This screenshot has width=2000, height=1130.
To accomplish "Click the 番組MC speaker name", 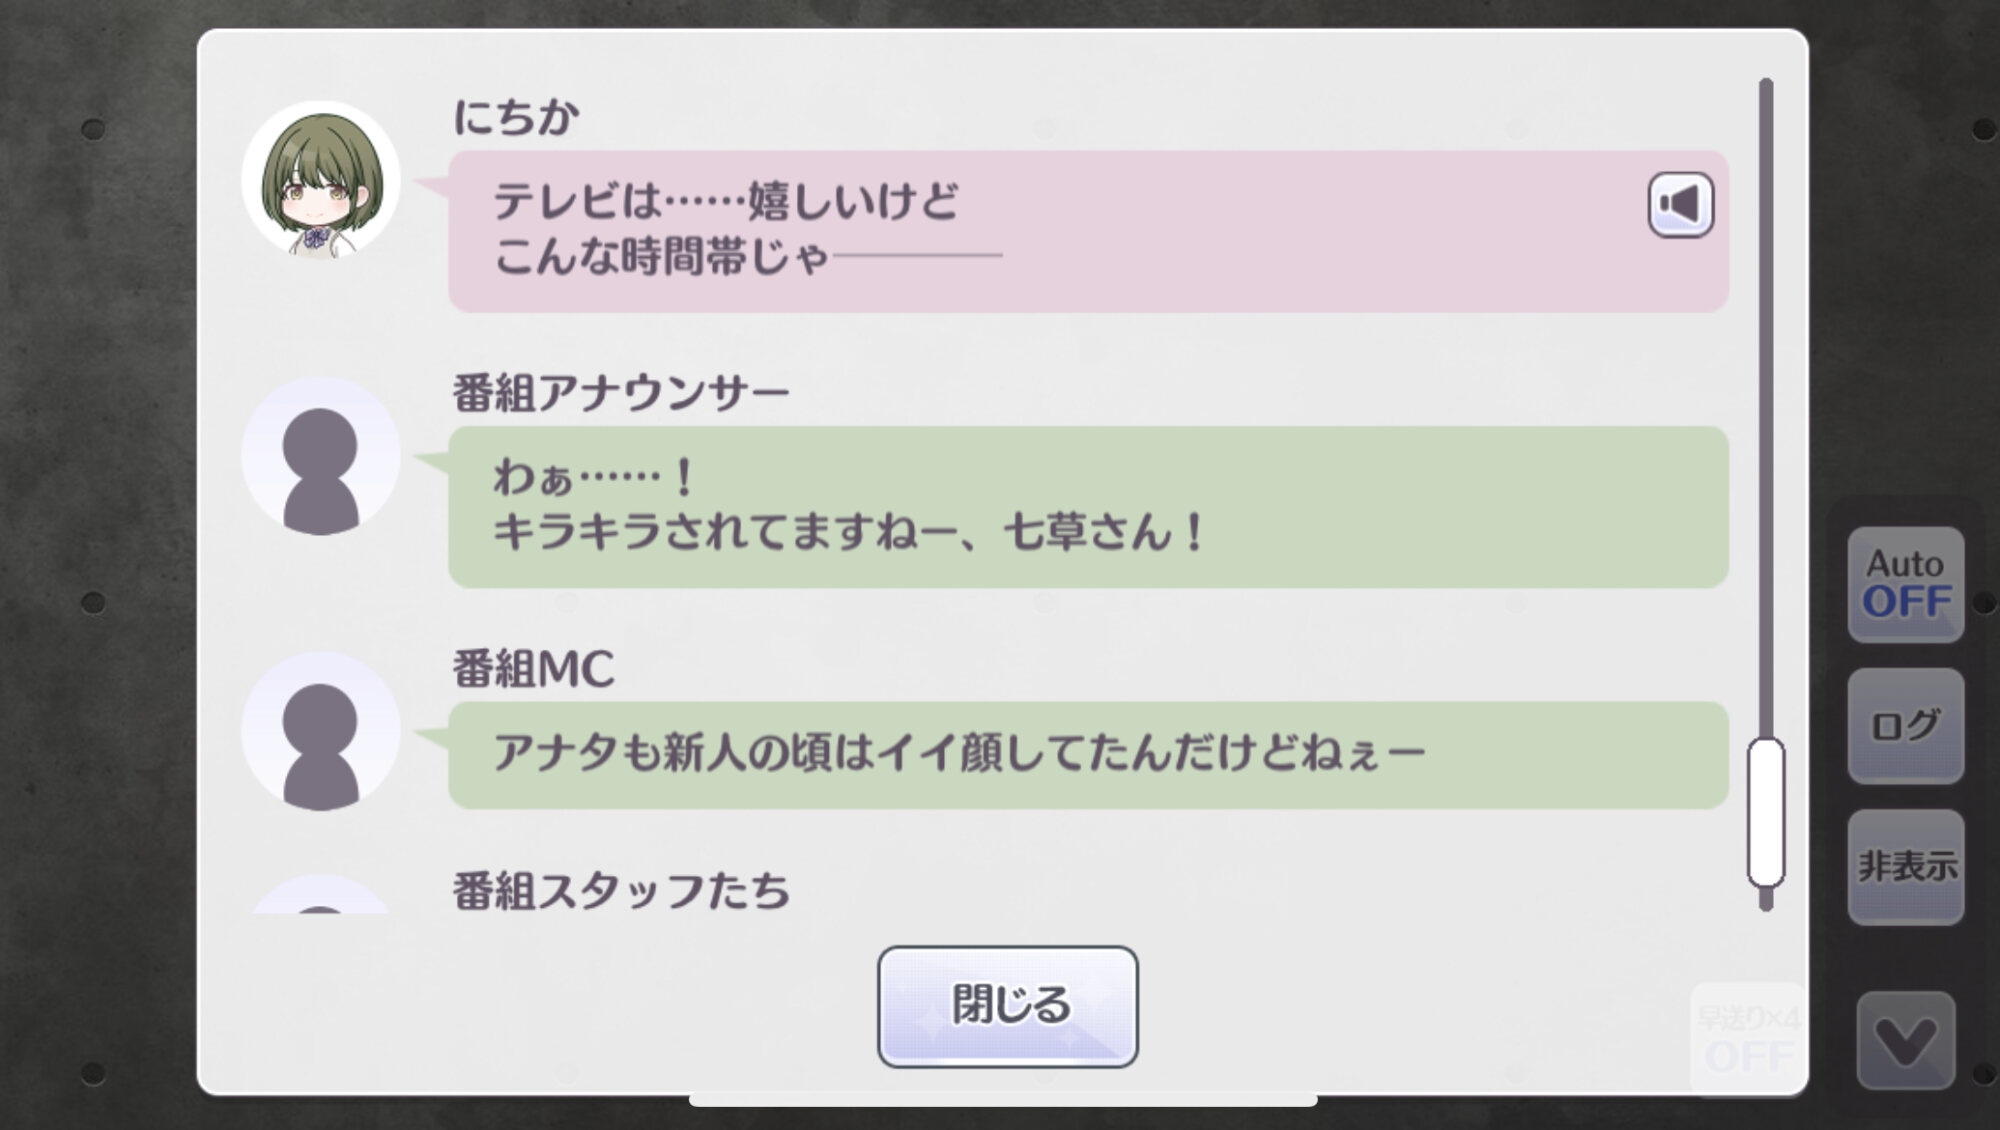I will 534,669.
